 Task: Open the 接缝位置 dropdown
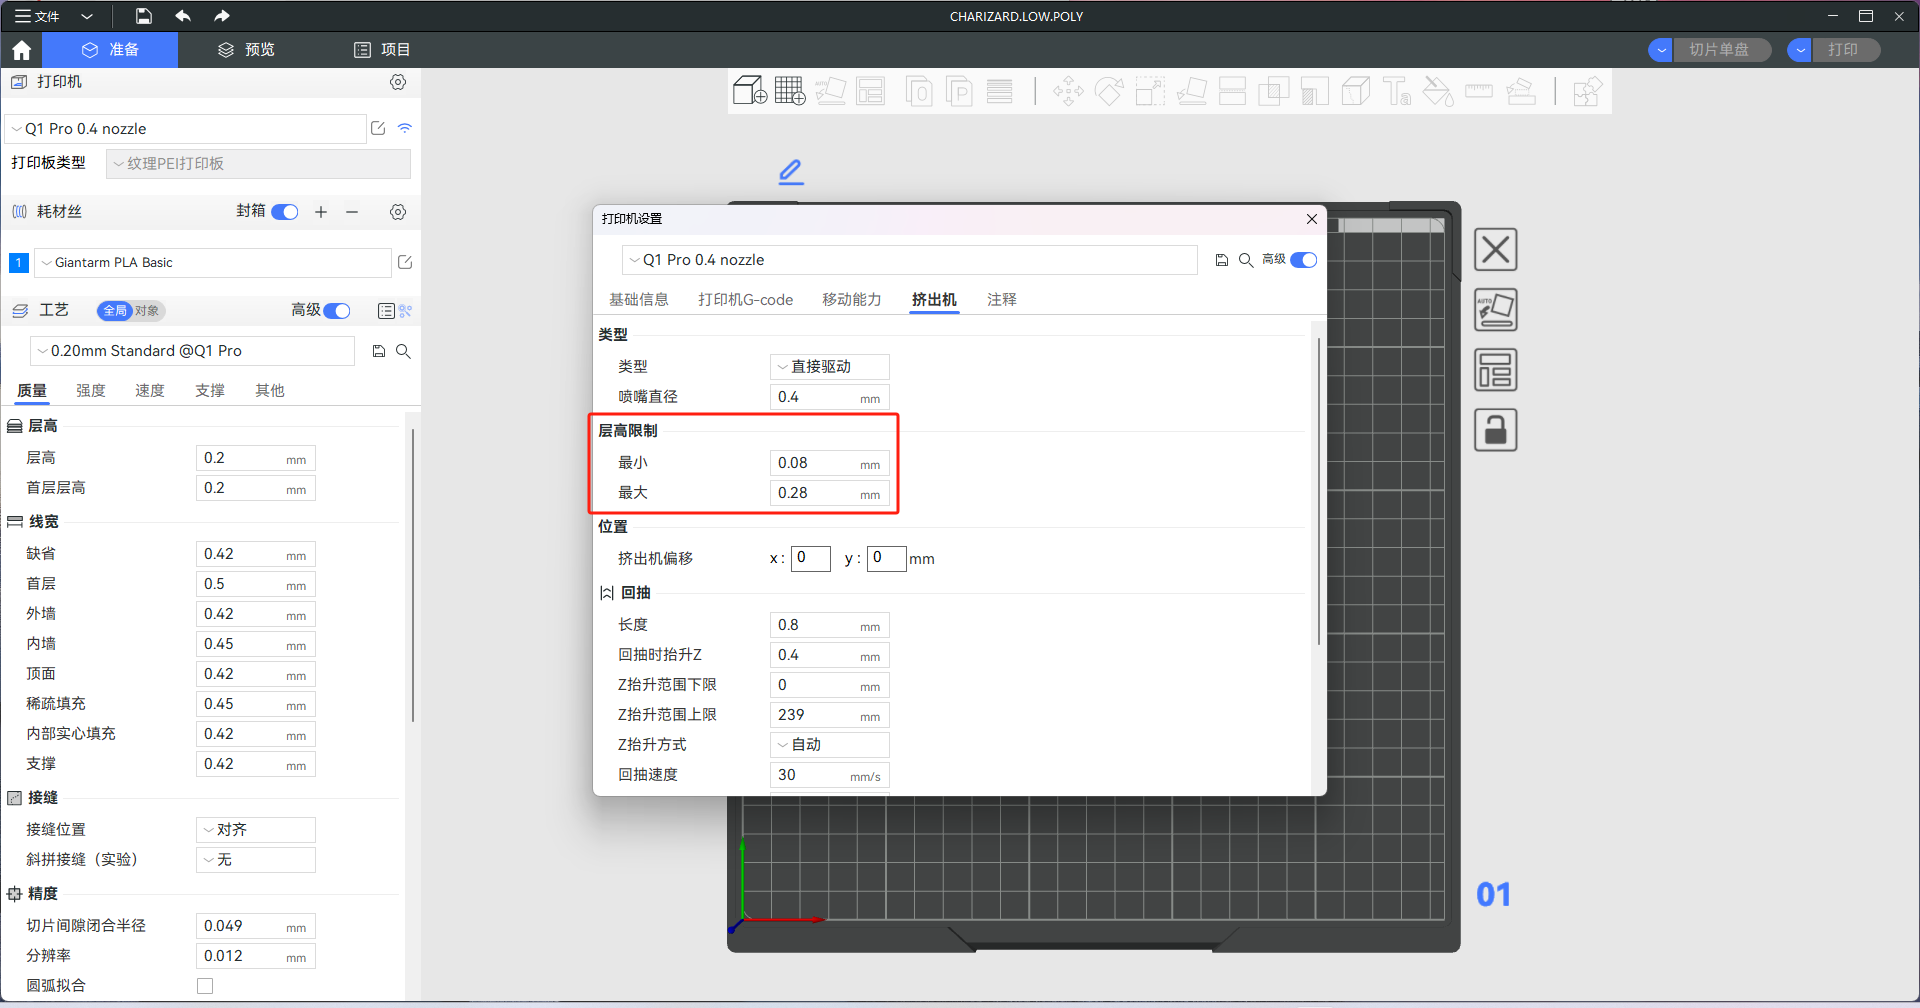coord(256,830)
